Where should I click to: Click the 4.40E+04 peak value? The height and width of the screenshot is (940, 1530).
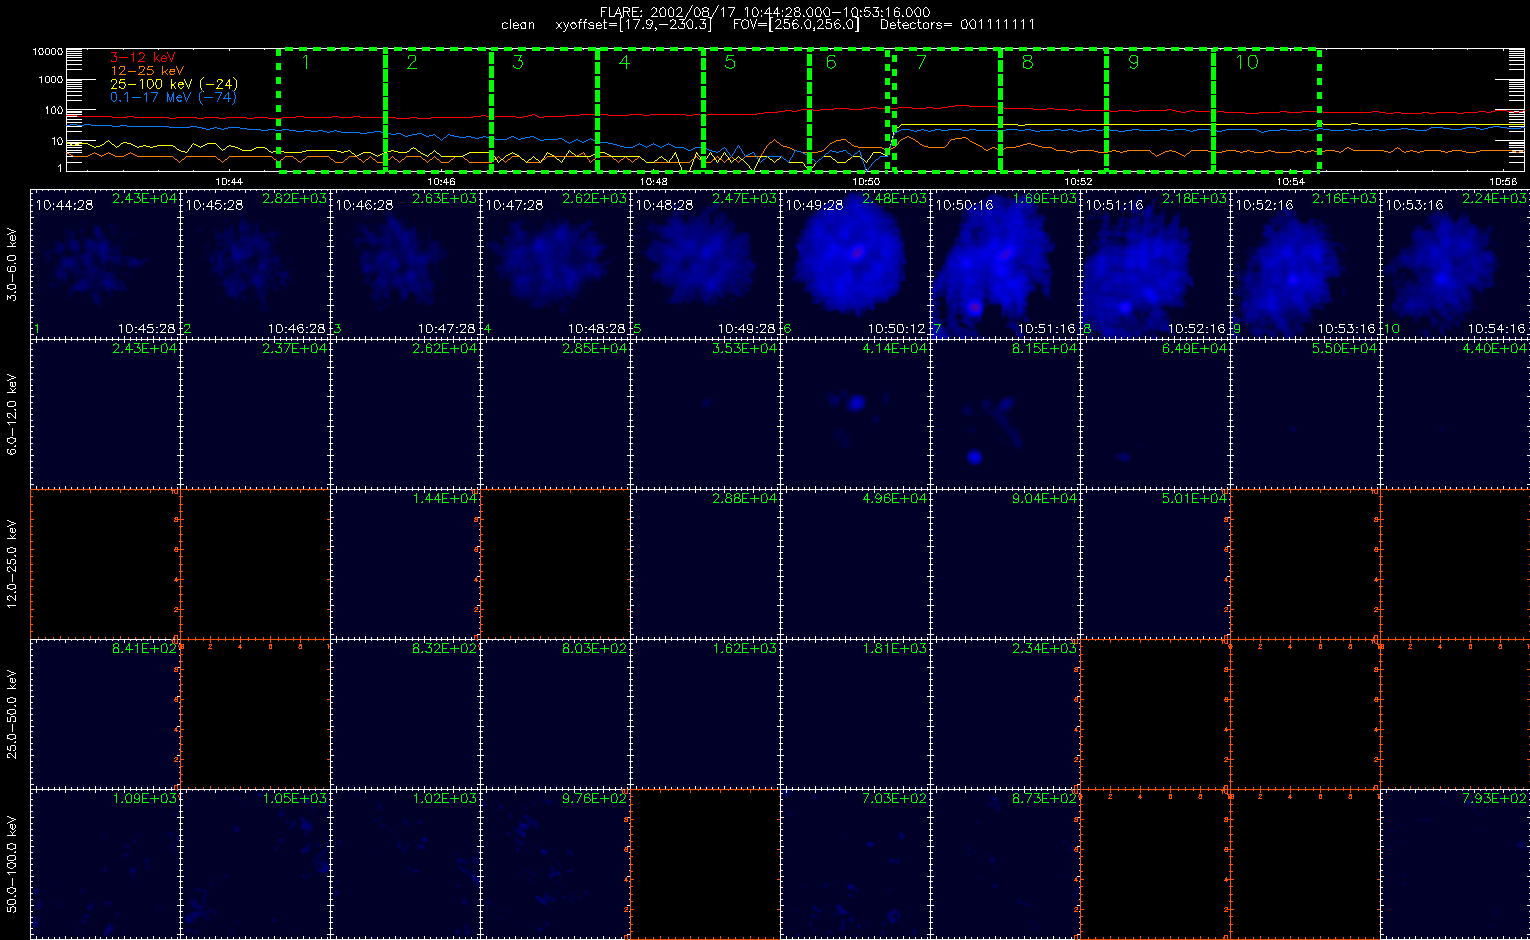pos(1497,348)
